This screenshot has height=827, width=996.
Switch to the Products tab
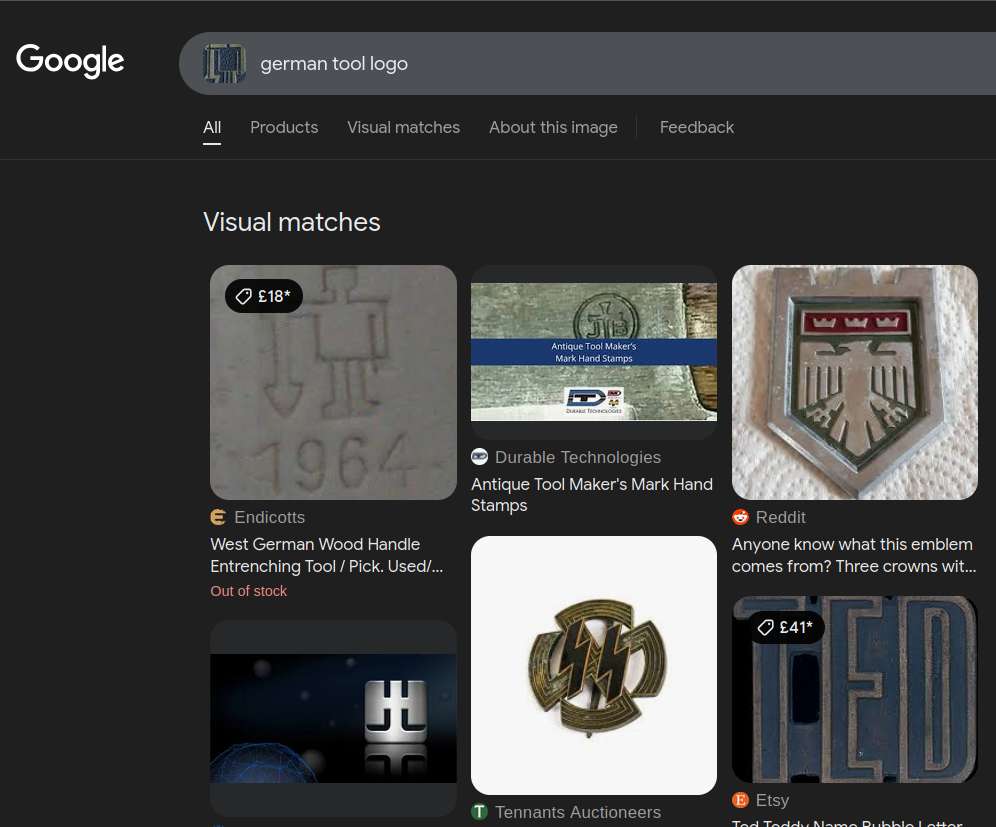coord(284,128)
